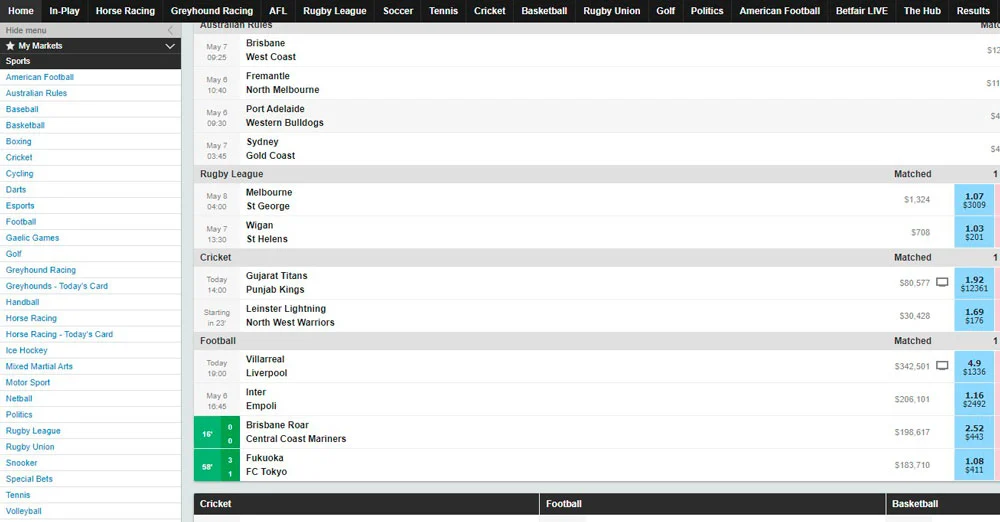Select Darts in sidebar
The height and width of the screenshot is (522, 1000).
(16, 190)
